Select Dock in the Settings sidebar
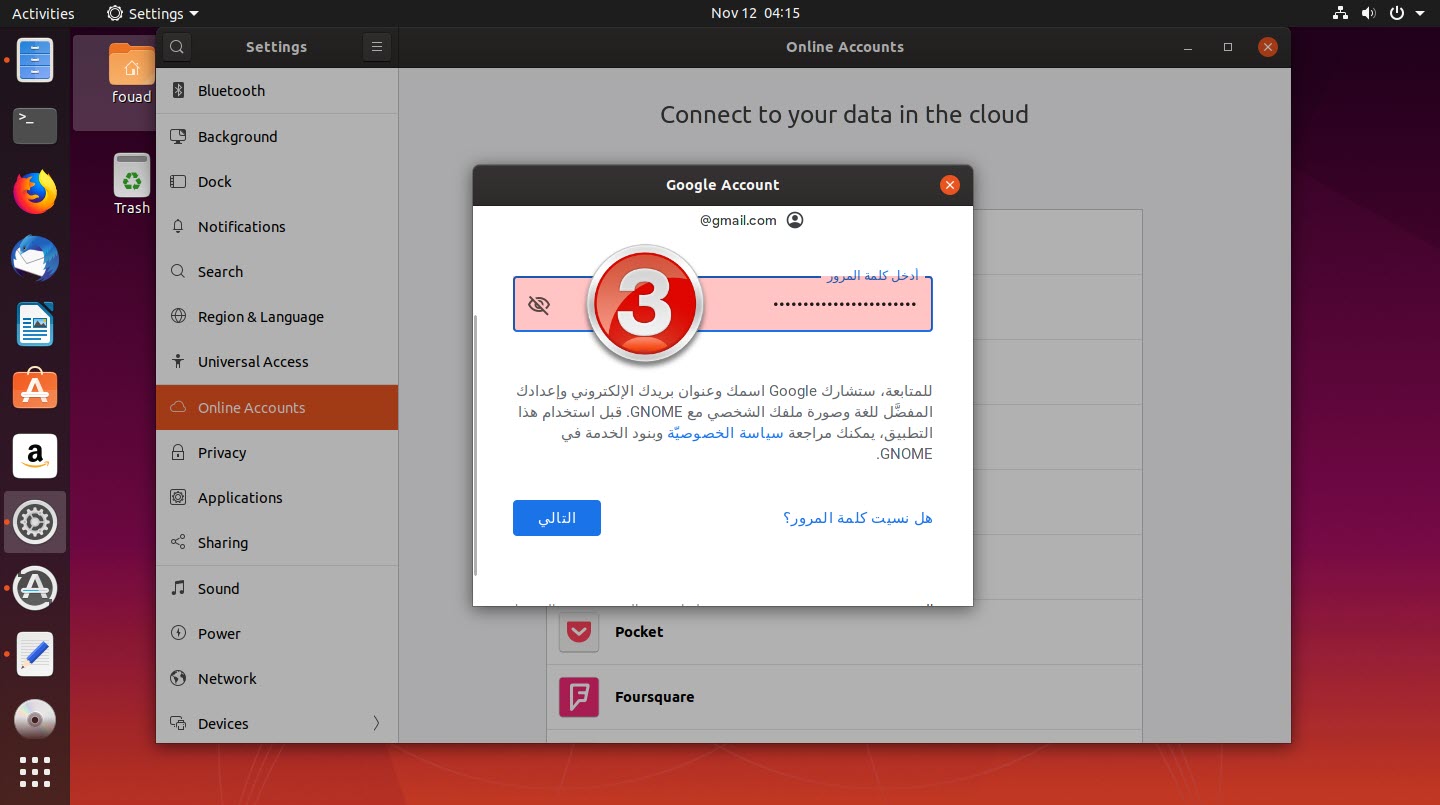The width and height of the screenshot is (1440, 805). point(277,182)
